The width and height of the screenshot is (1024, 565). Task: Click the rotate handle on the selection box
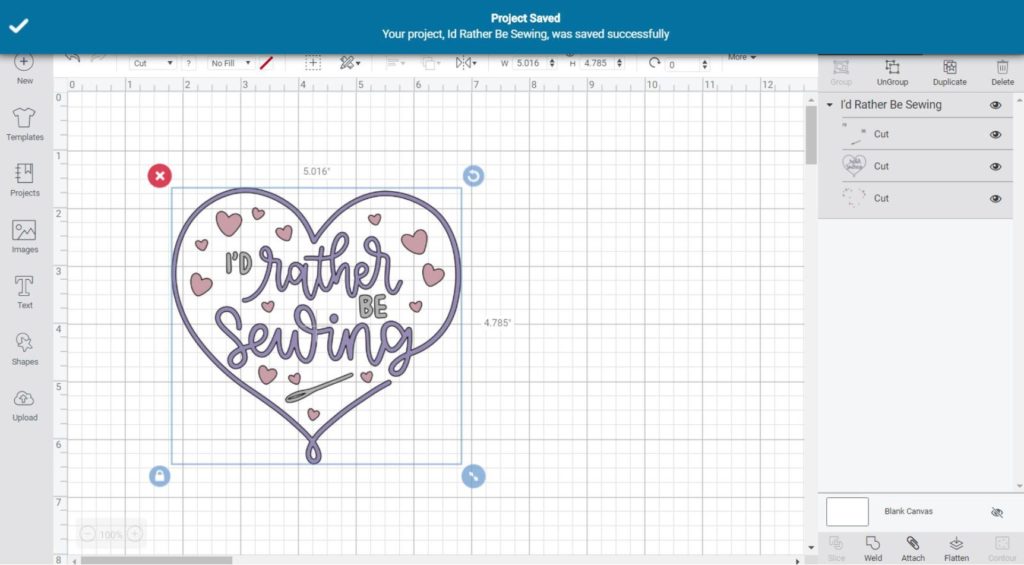click(473, 176)
